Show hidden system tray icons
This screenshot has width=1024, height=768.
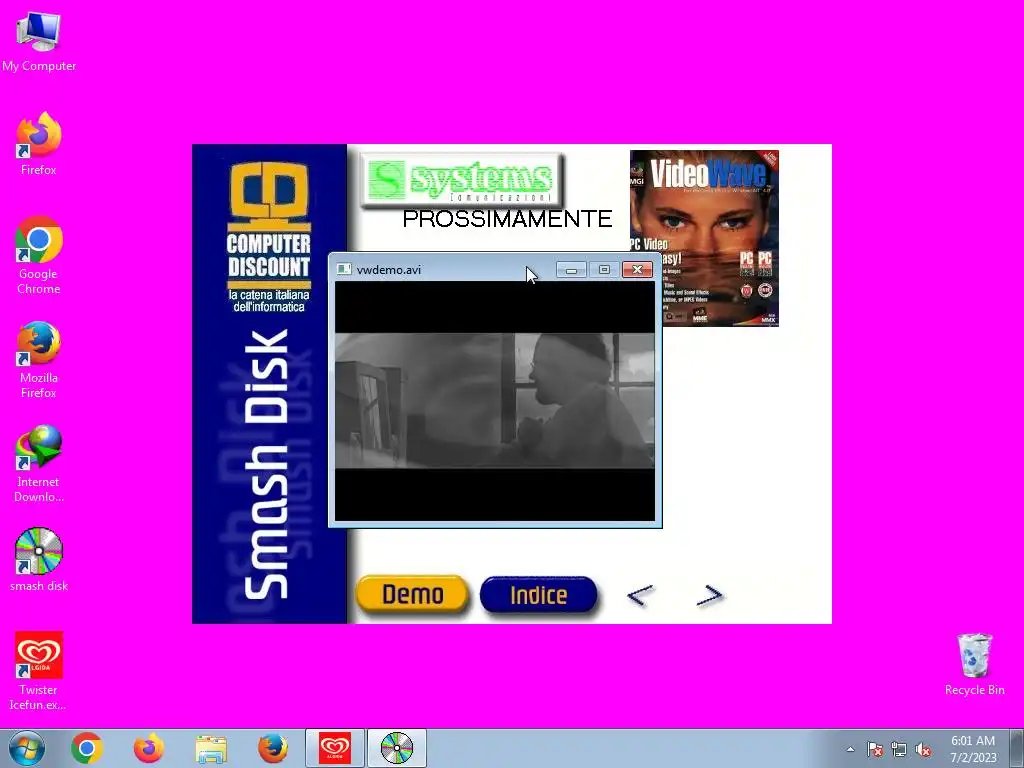click(x=850, y=749)
